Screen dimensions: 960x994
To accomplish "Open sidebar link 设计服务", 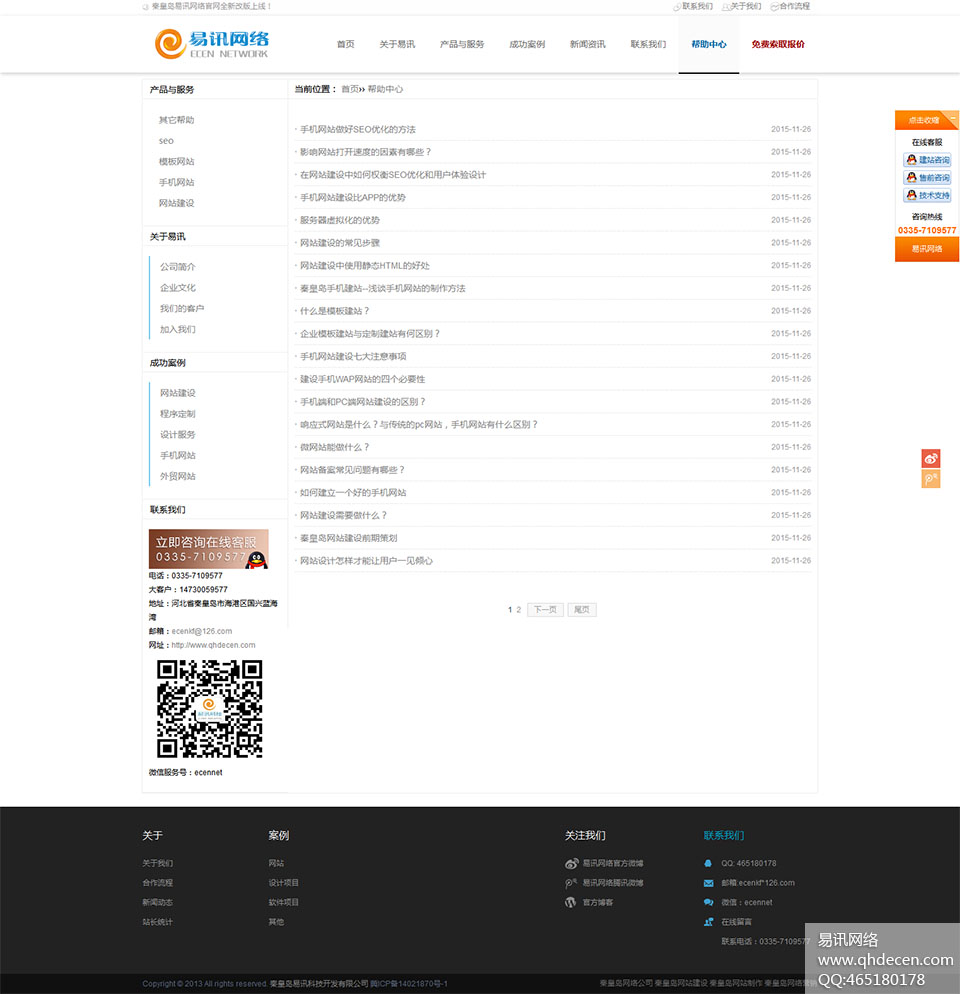I will [178, 435].
